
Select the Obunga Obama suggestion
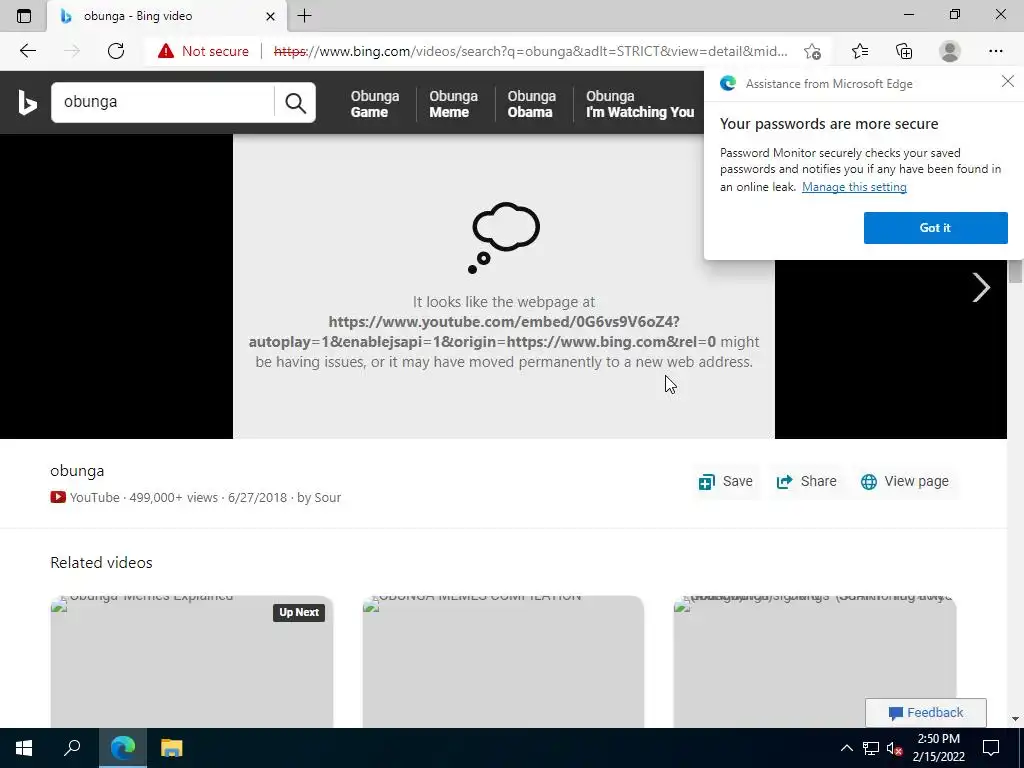pos(532,104)
